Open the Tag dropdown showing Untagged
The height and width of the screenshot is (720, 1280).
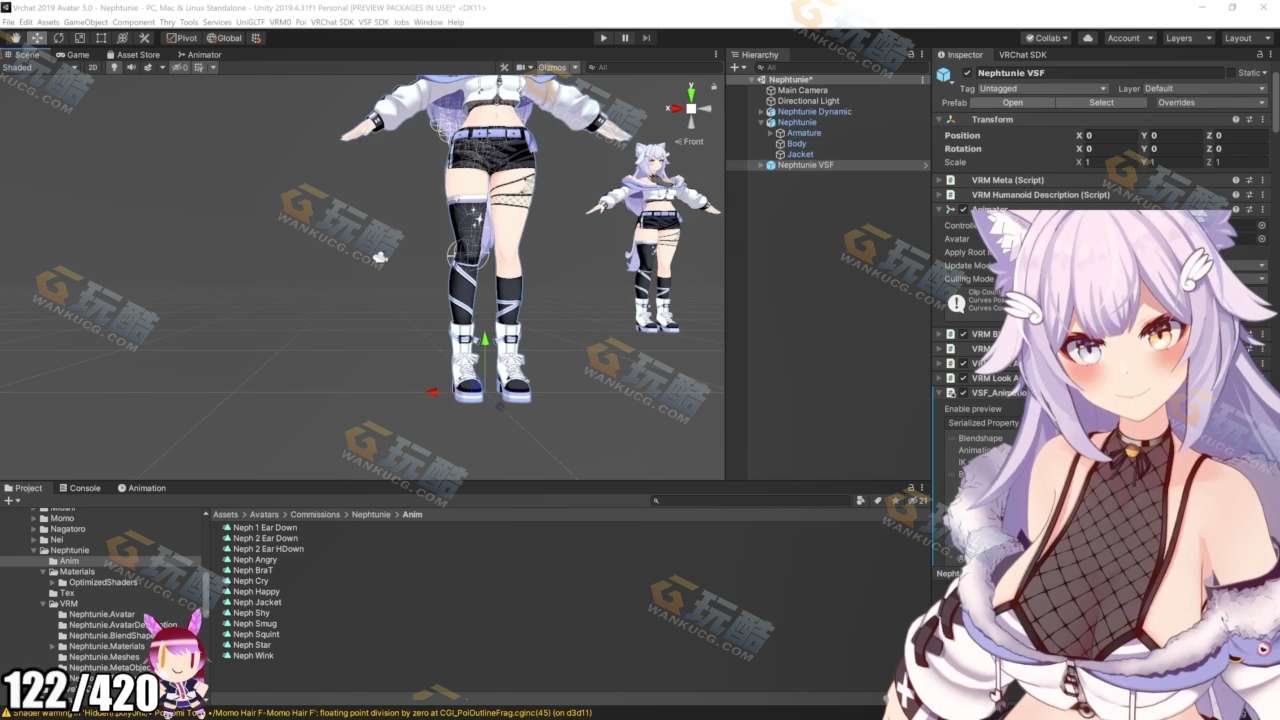1043,88
